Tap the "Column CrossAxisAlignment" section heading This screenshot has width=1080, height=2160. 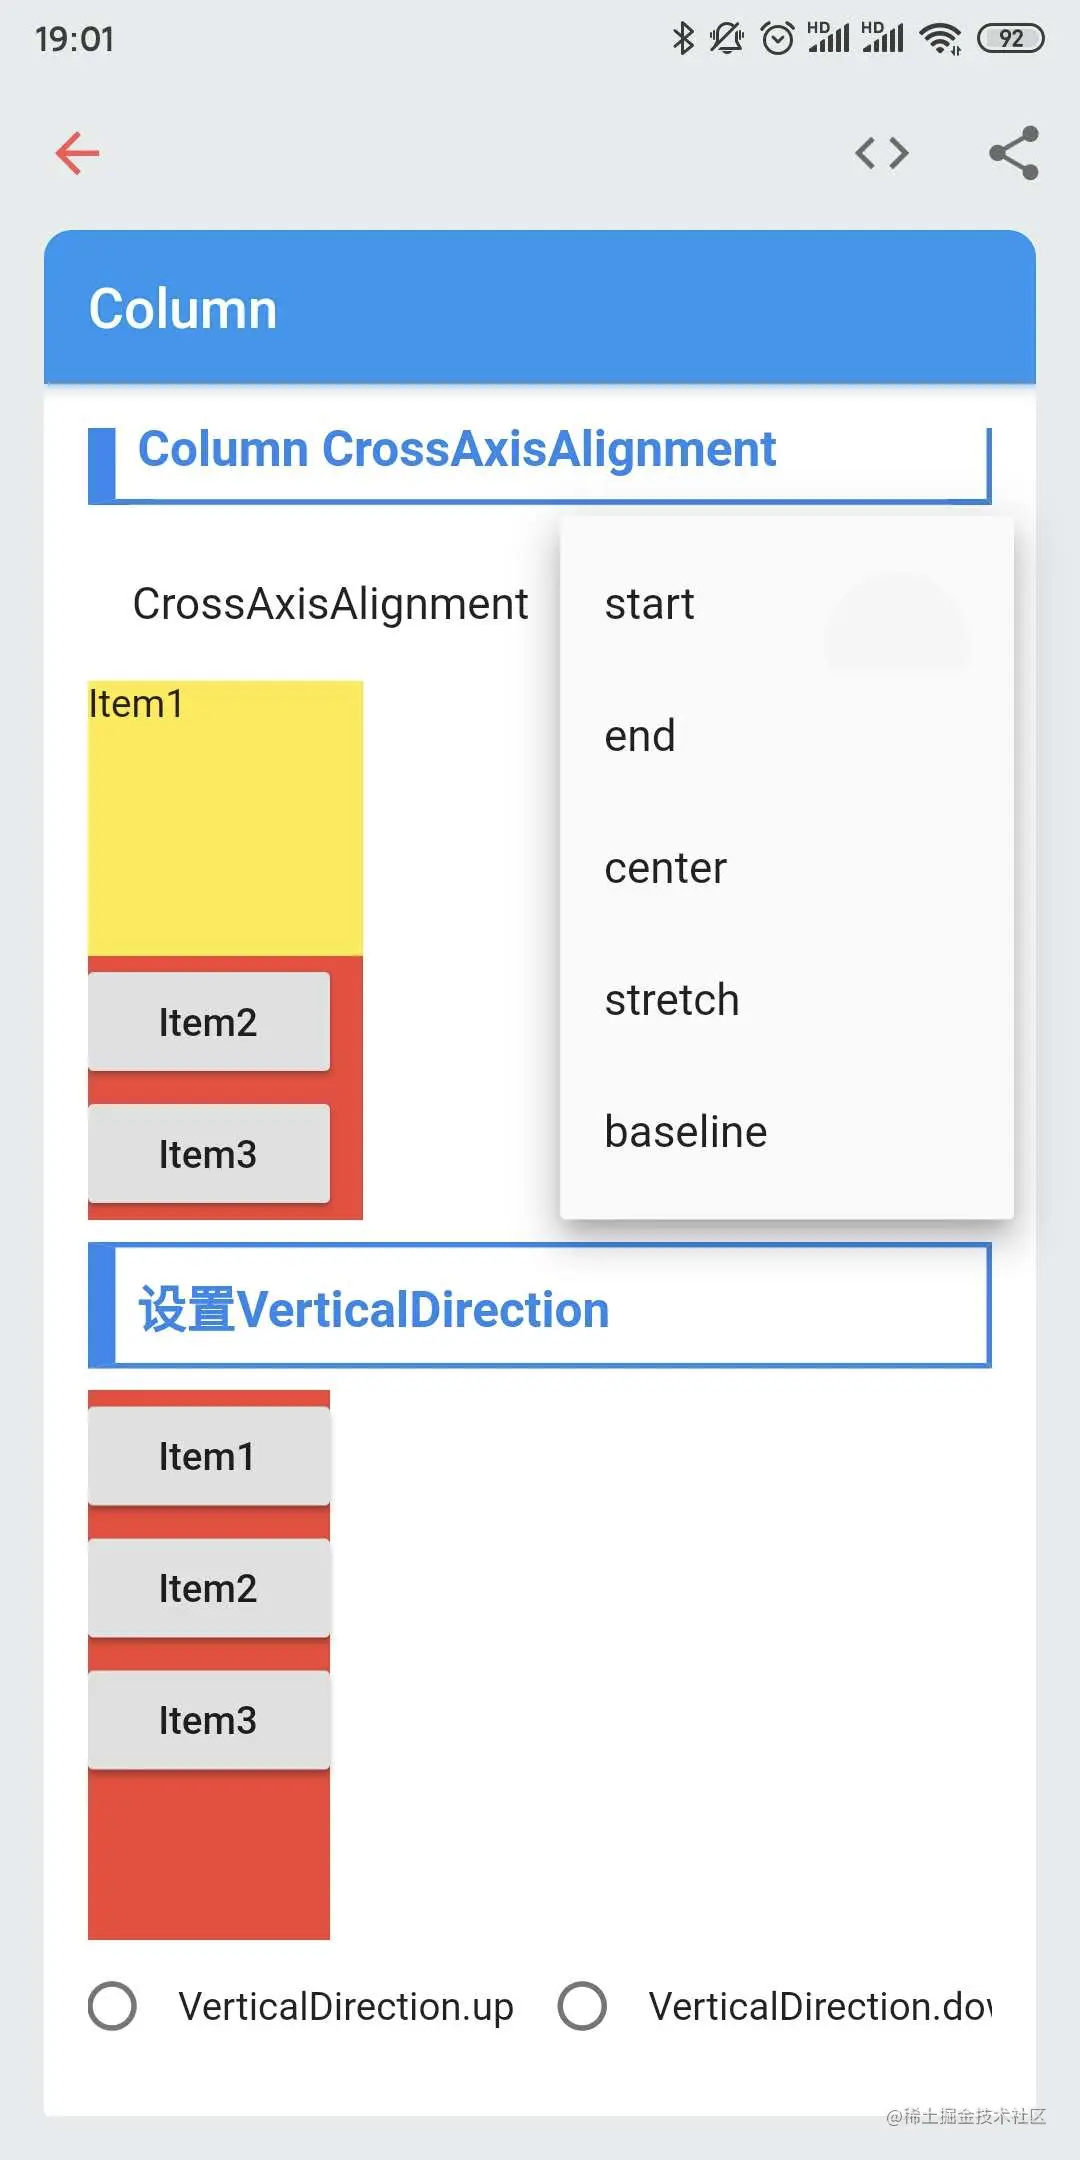tap(457, 449)
